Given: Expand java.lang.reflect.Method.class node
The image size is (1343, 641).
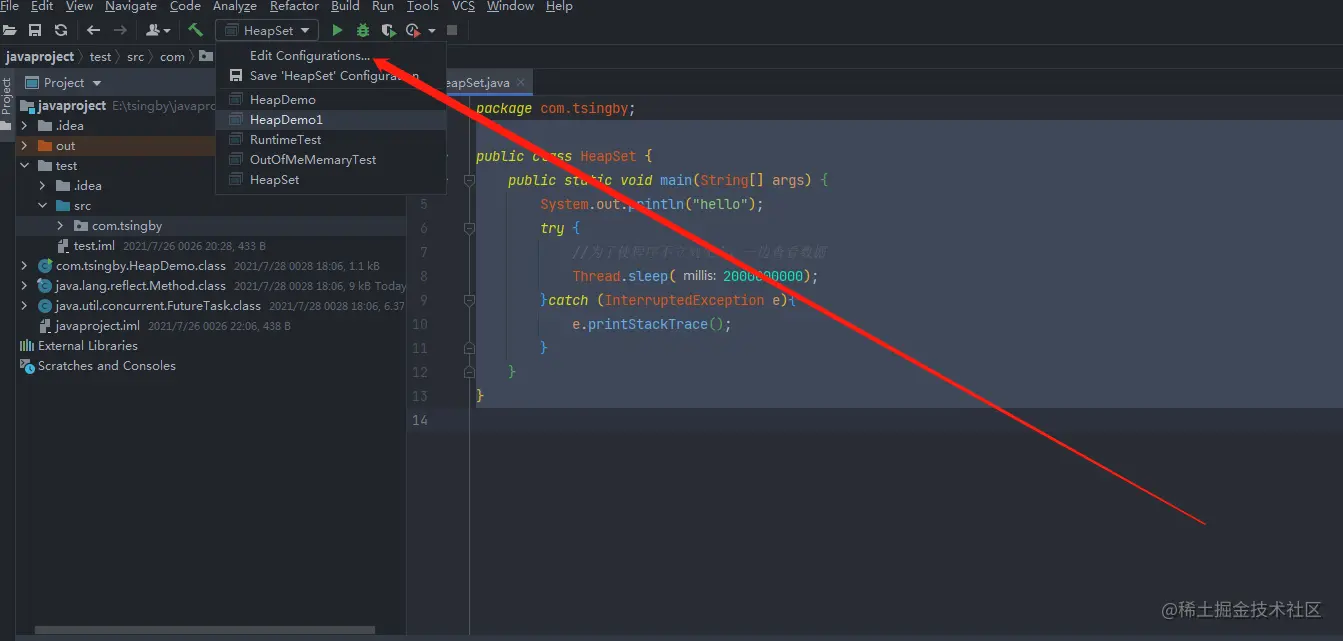Looking at the screenshot, I should [x=25, y=286].
